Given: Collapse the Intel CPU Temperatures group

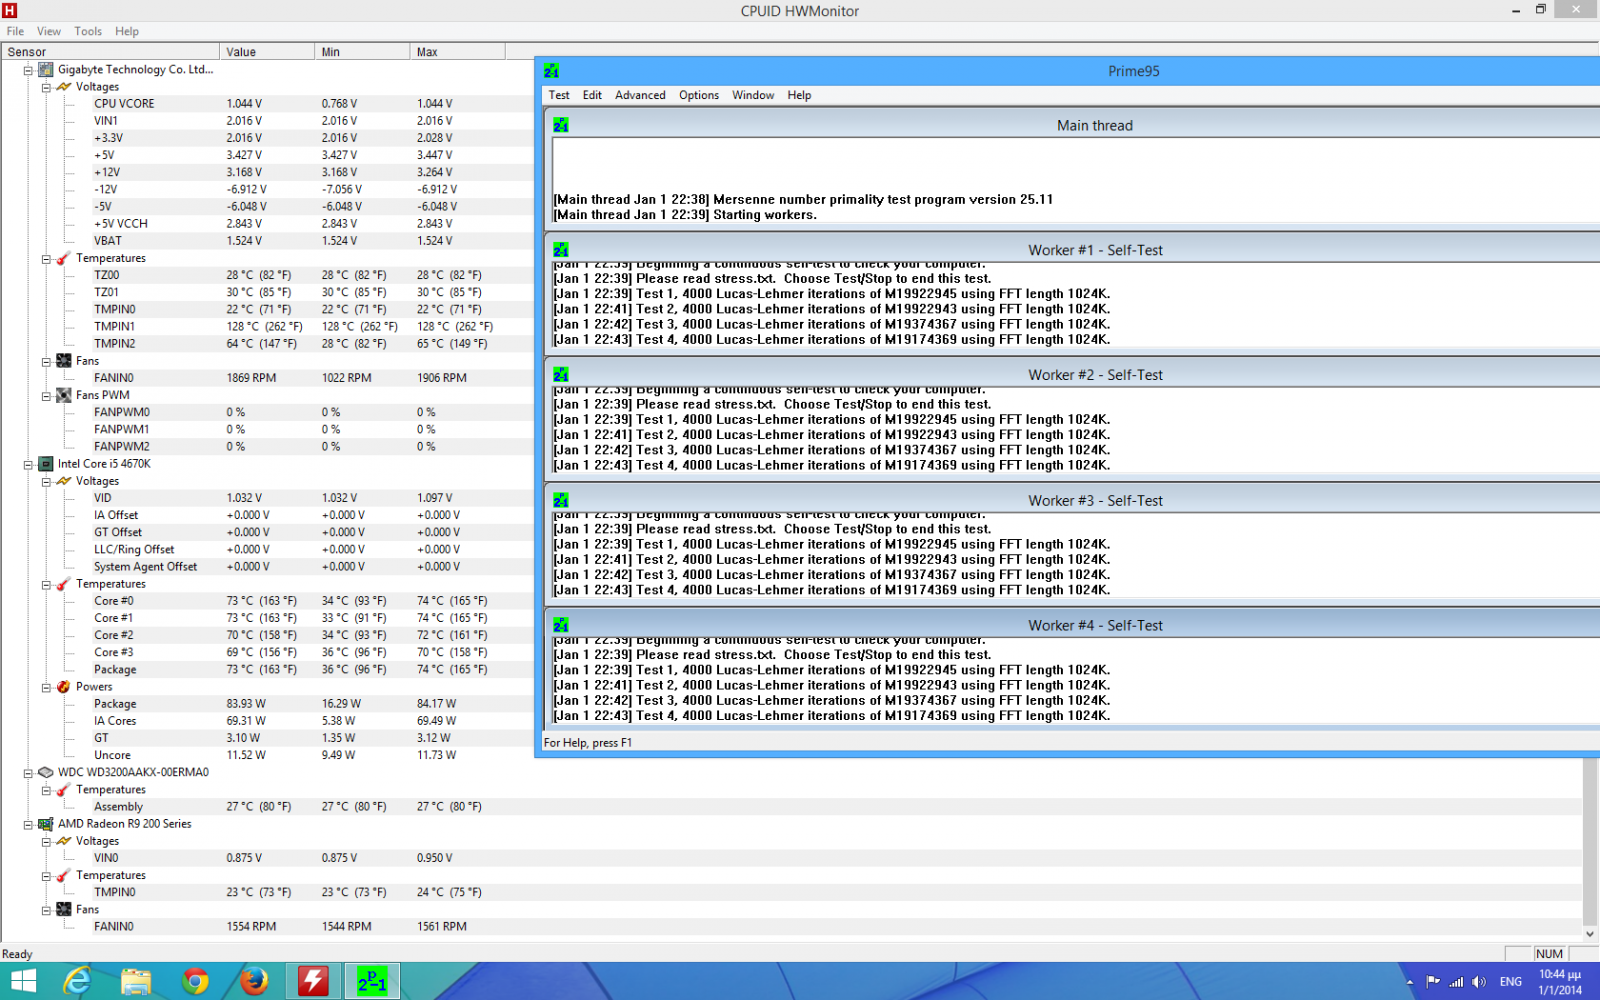Looking at the screenshot, I should pos(46,584).
